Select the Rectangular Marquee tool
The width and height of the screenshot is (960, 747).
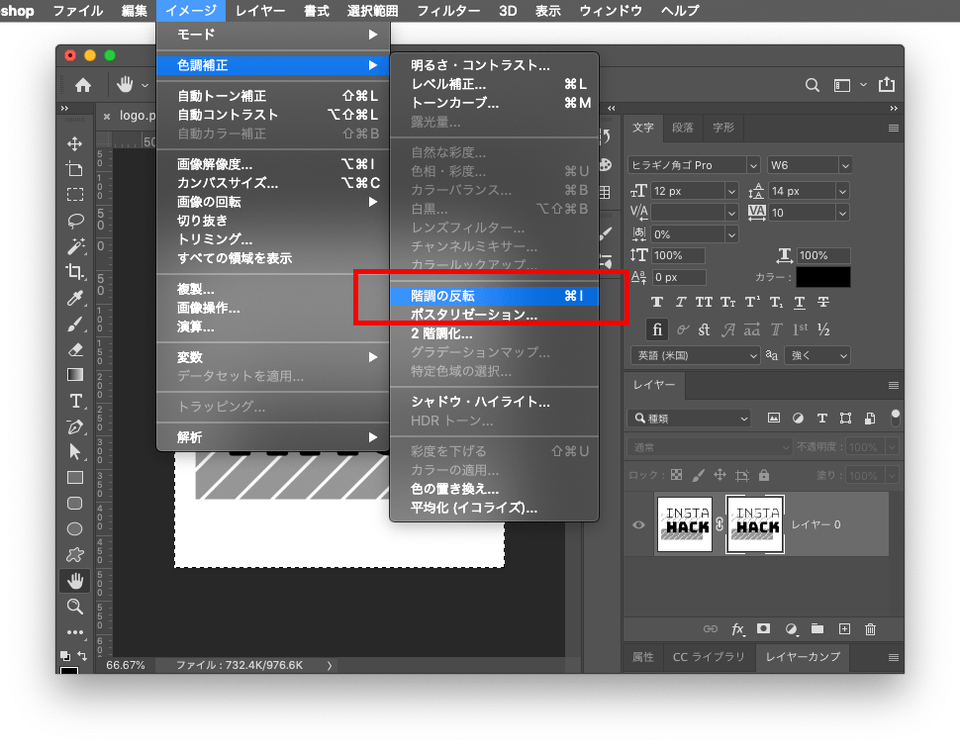point(75,195)
